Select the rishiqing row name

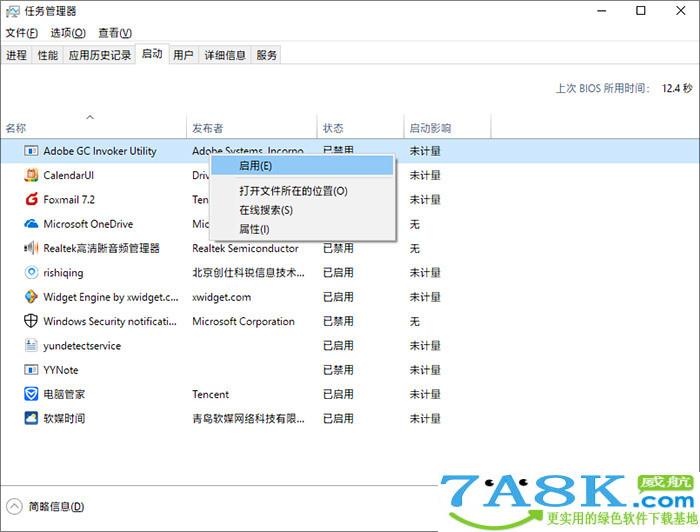click(x=63, y=273)
